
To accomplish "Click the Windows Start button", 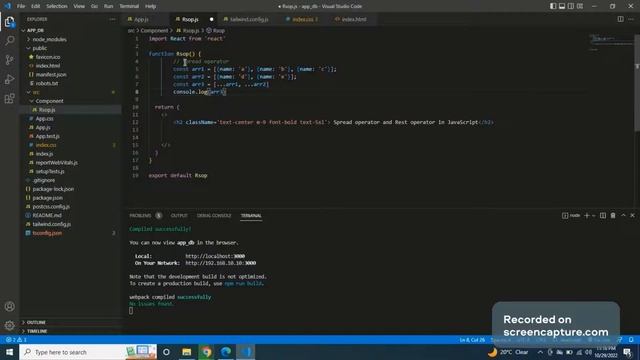I will click(x=9, y=352).
